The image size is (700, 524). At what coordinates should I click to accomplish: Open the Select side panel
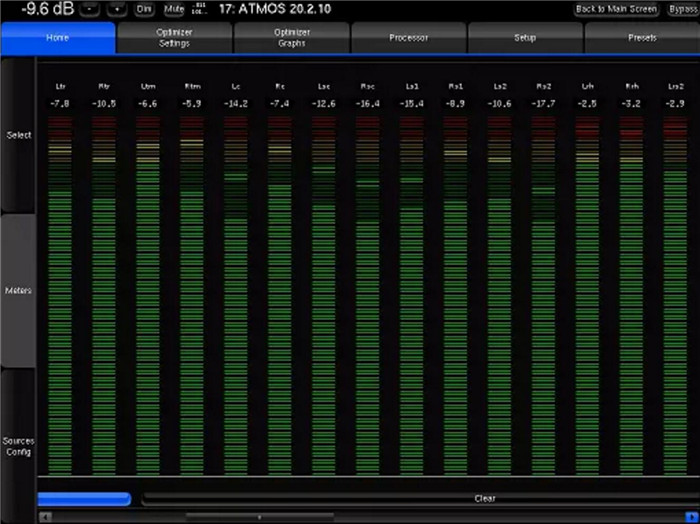(18, 135)
